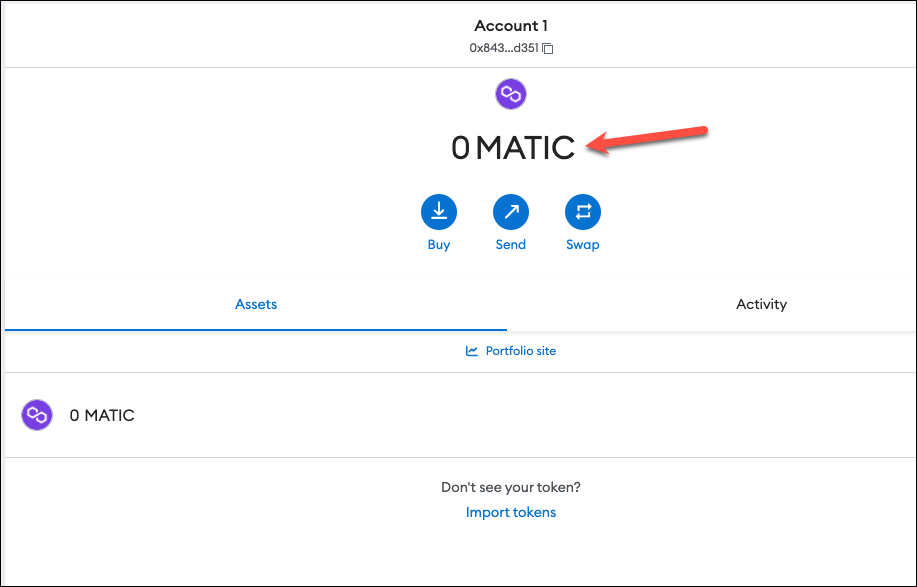Click the large 0 MATIC balance
This screenshot has width=917, height=587.
tap(513, 147)
